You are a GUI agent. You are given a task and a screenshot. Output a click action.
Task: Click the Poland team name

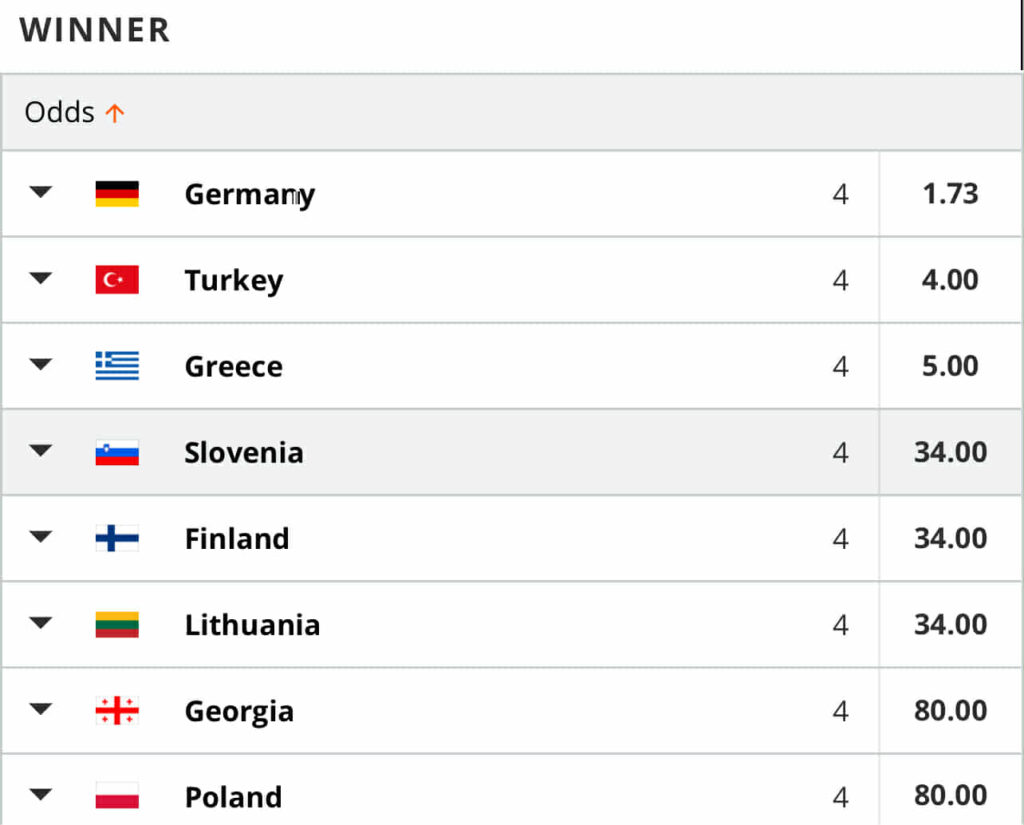point(233,797)
